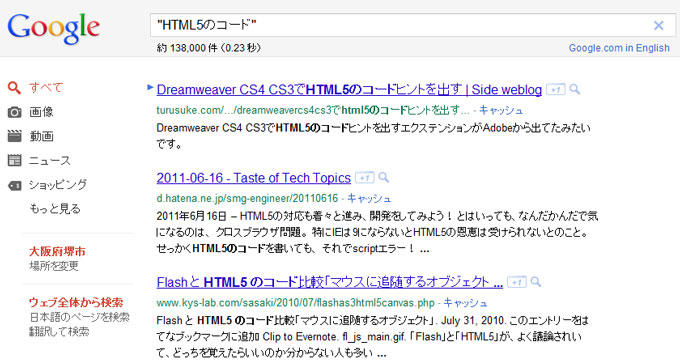Click preview magnifier beside Taste of Tech Topics
680x361 pixels.
[383, 177]
